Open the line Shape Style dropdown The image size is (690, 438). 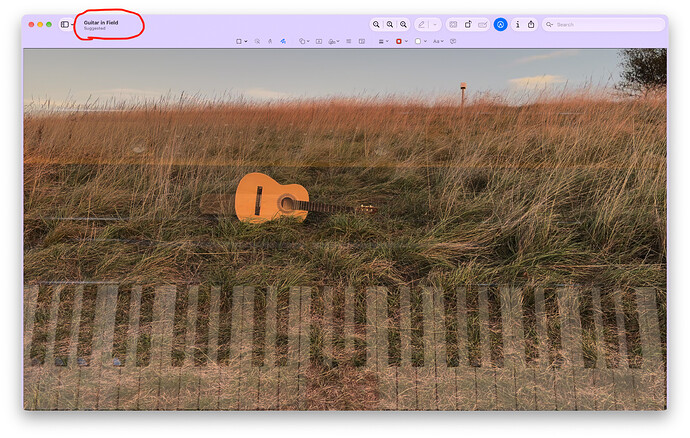tap(383, 41)
